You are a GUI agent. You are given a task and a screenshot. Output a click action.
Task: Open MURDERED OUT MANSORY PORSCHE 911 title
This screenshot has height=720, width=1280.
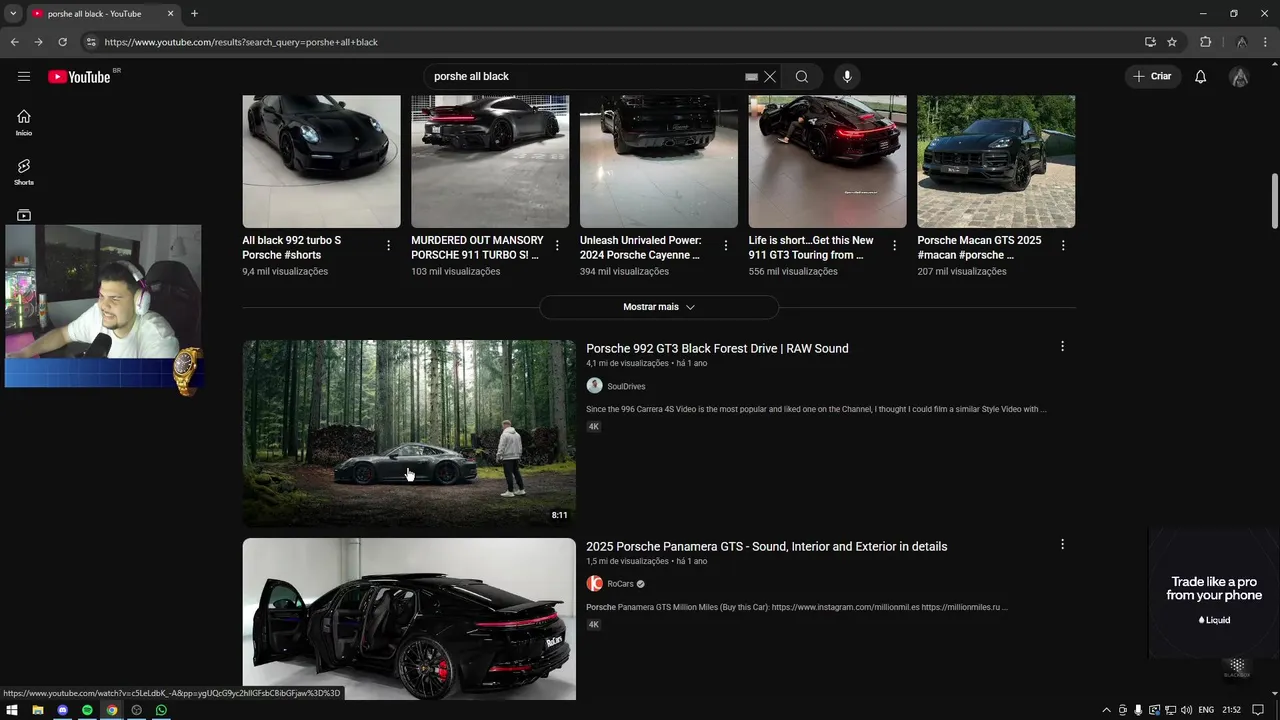[x=477, y=247]
